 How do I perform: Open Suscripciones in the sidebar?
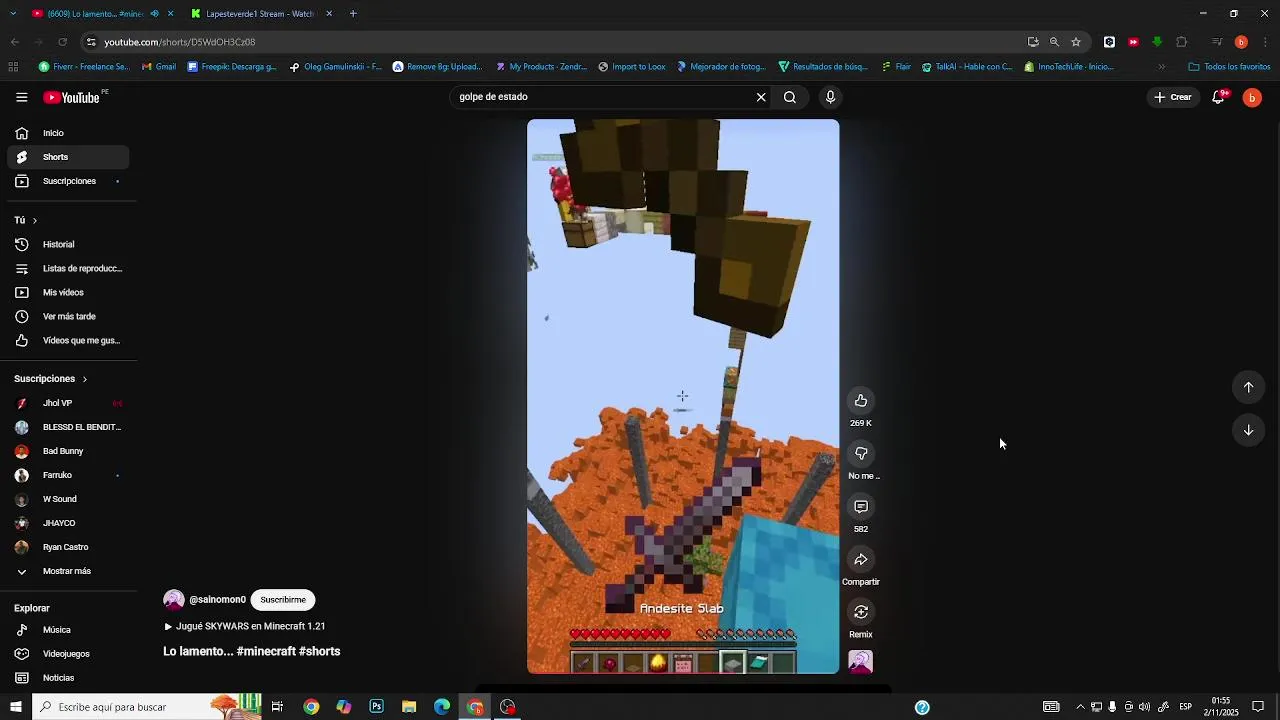coord(68,181)
